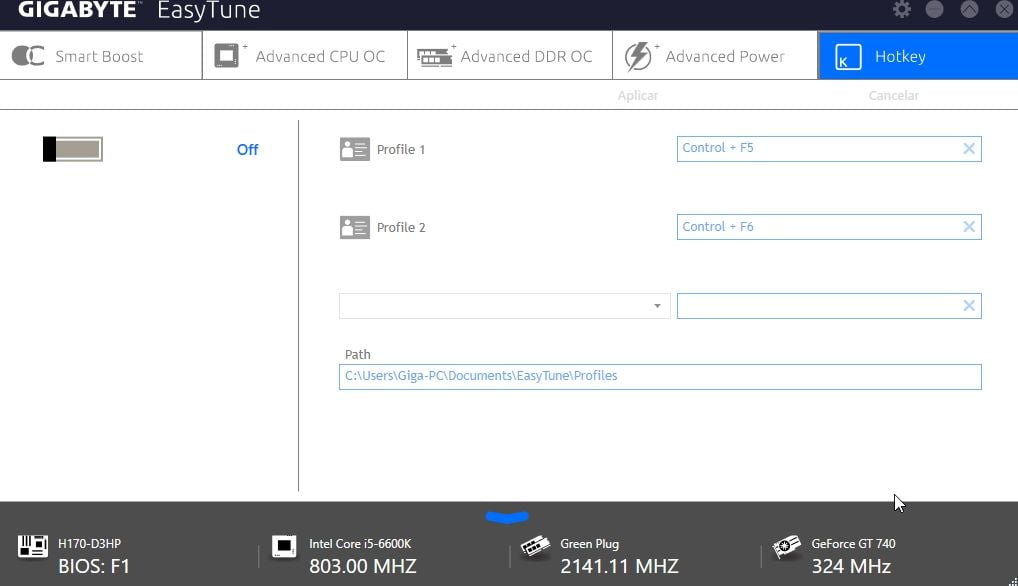Click the Aplicar button
The height and width of the screenshot is (586, 1018).
(x=638, y=95)
